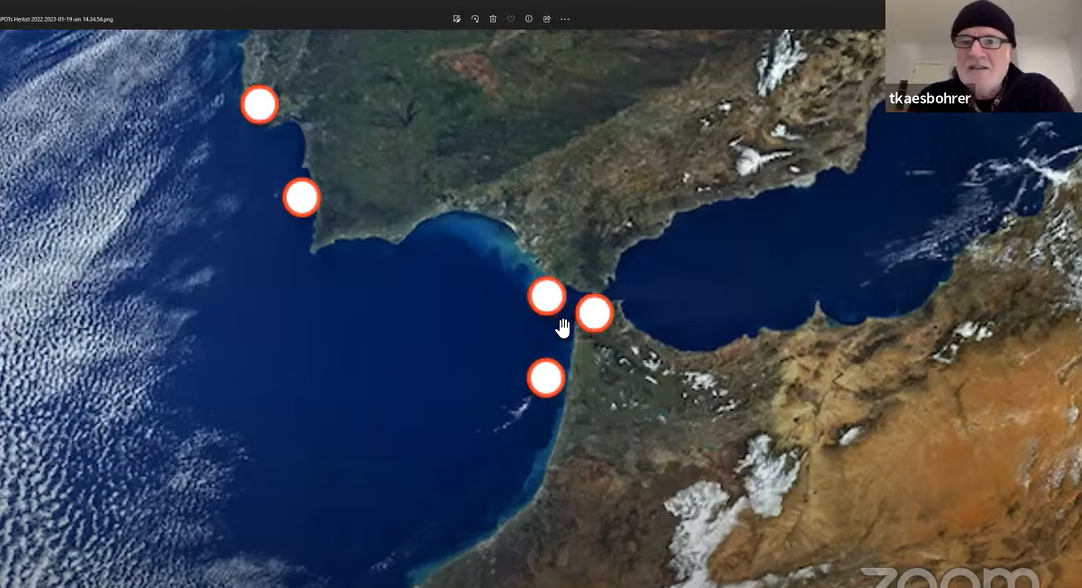Open the image editor with the edit icon
1082x588 pixels.
click(457, 19)
